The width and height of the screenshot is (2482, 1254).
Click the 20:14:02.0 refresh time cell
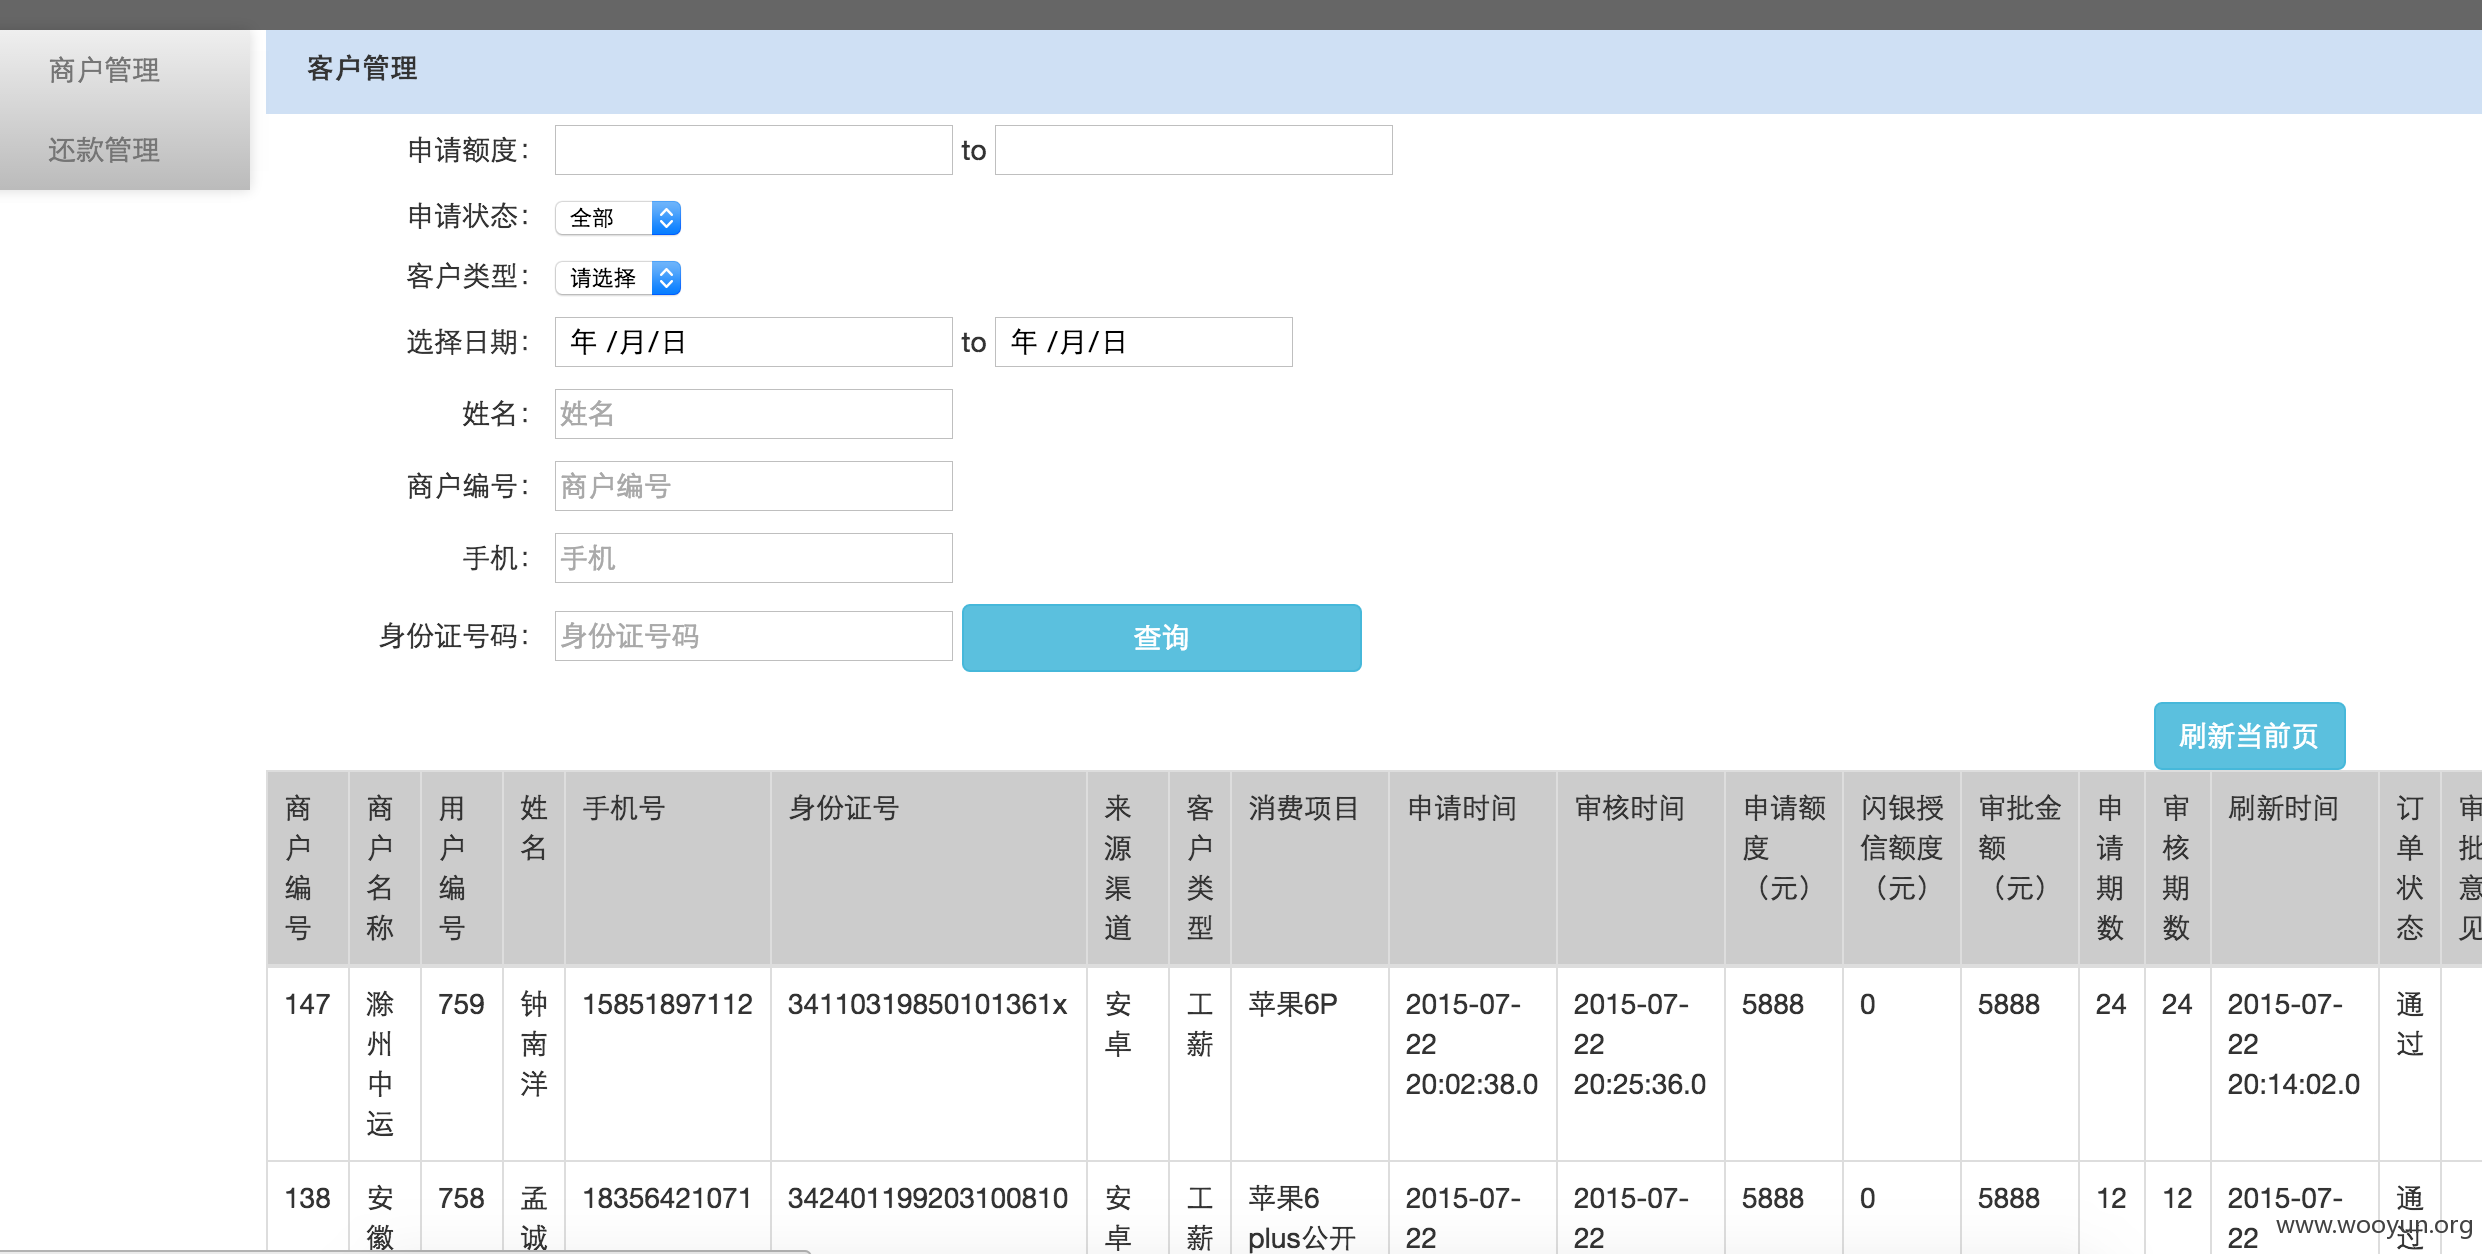2294,1063
